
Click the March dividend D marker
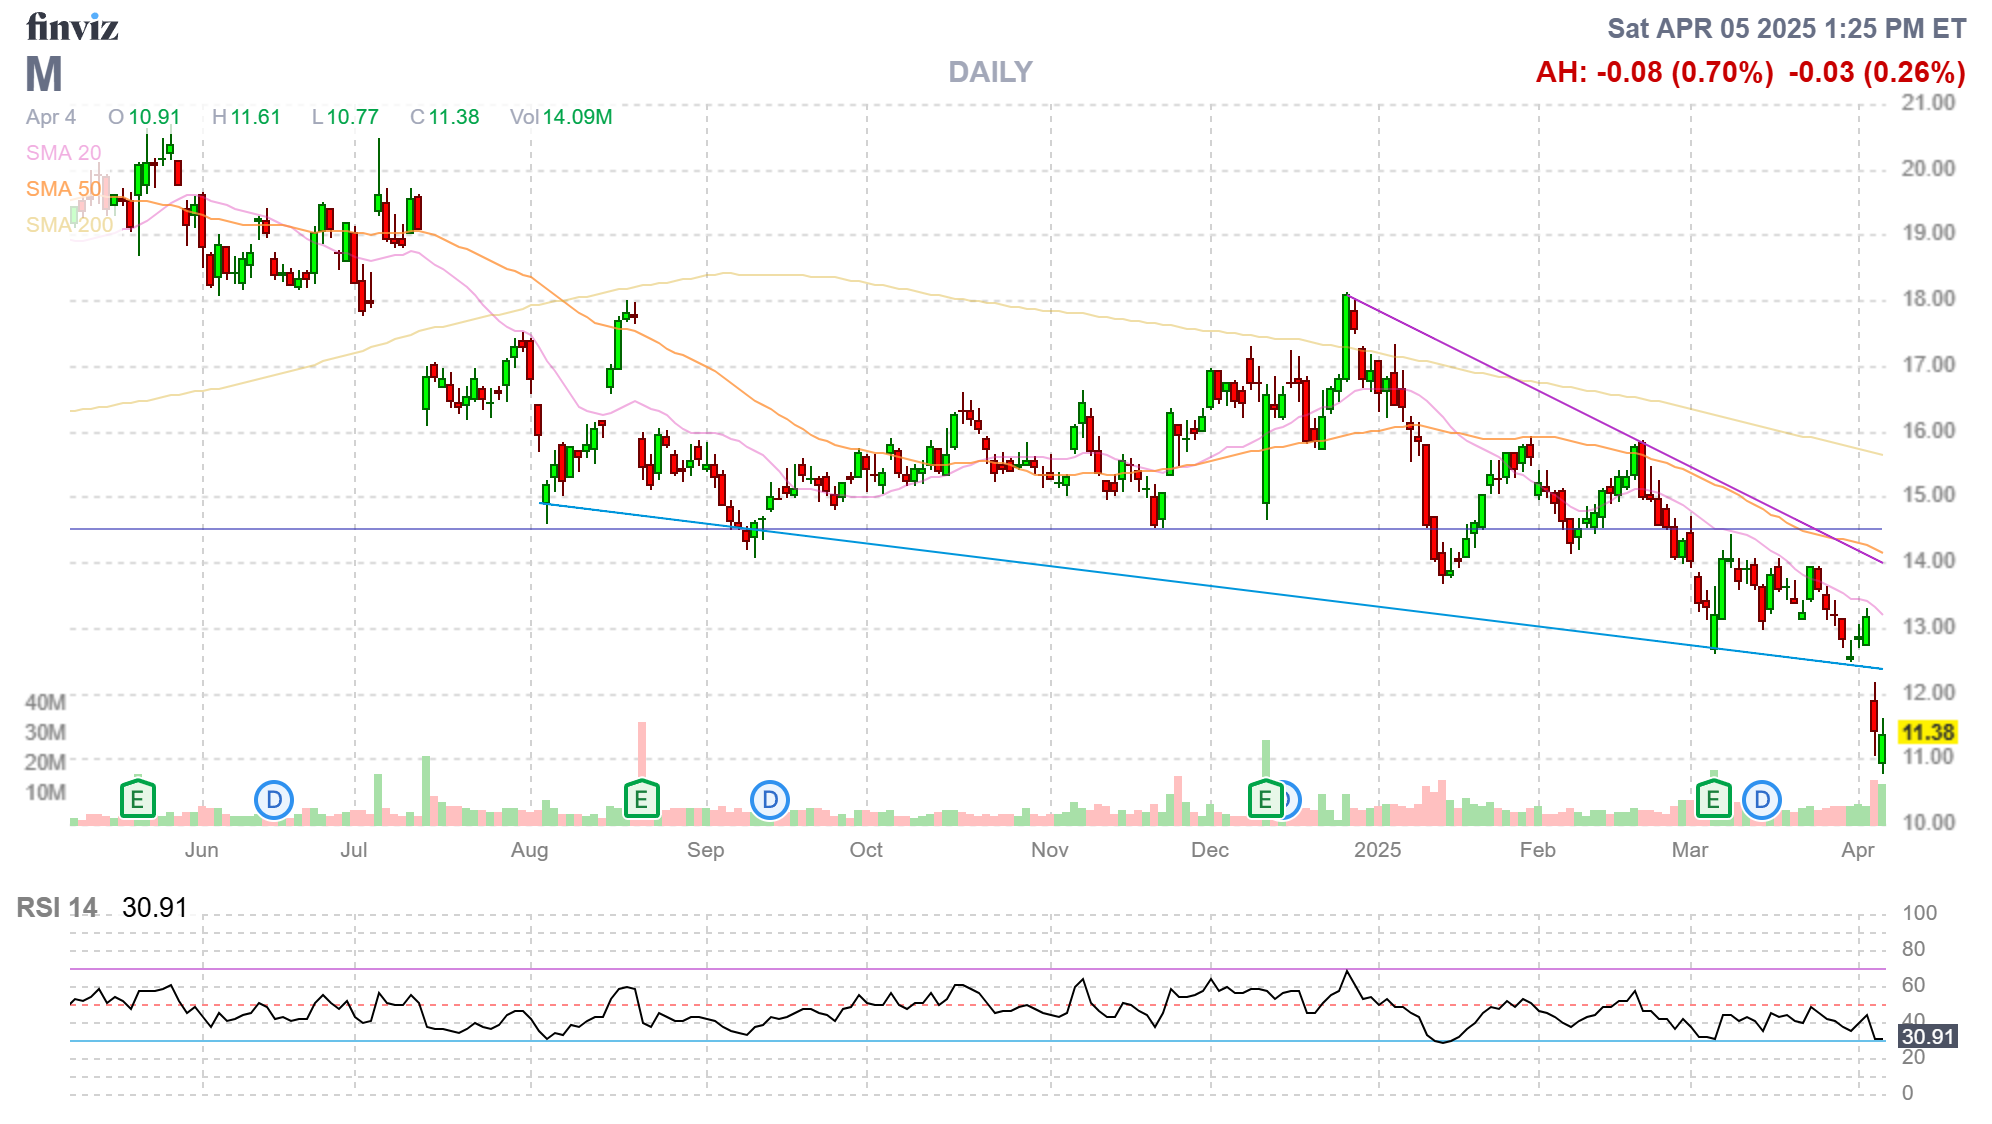pos(1761,799)
